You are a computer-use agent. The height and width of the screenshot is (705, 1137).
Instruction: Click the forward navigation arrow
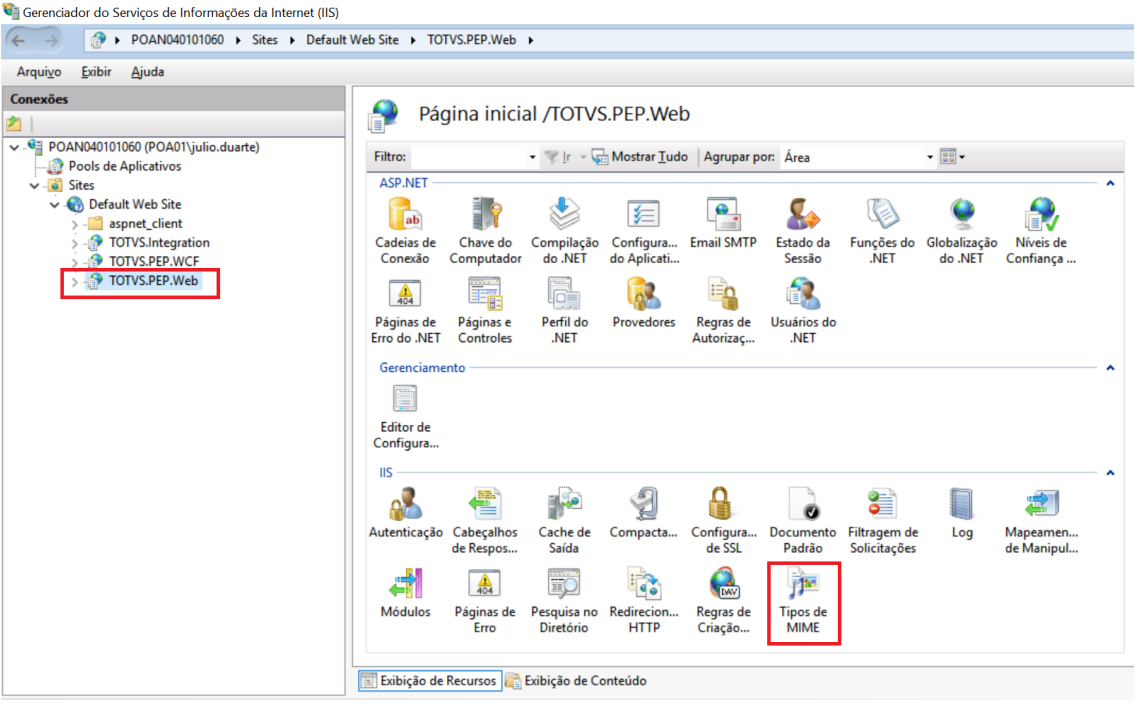(51, 41)
